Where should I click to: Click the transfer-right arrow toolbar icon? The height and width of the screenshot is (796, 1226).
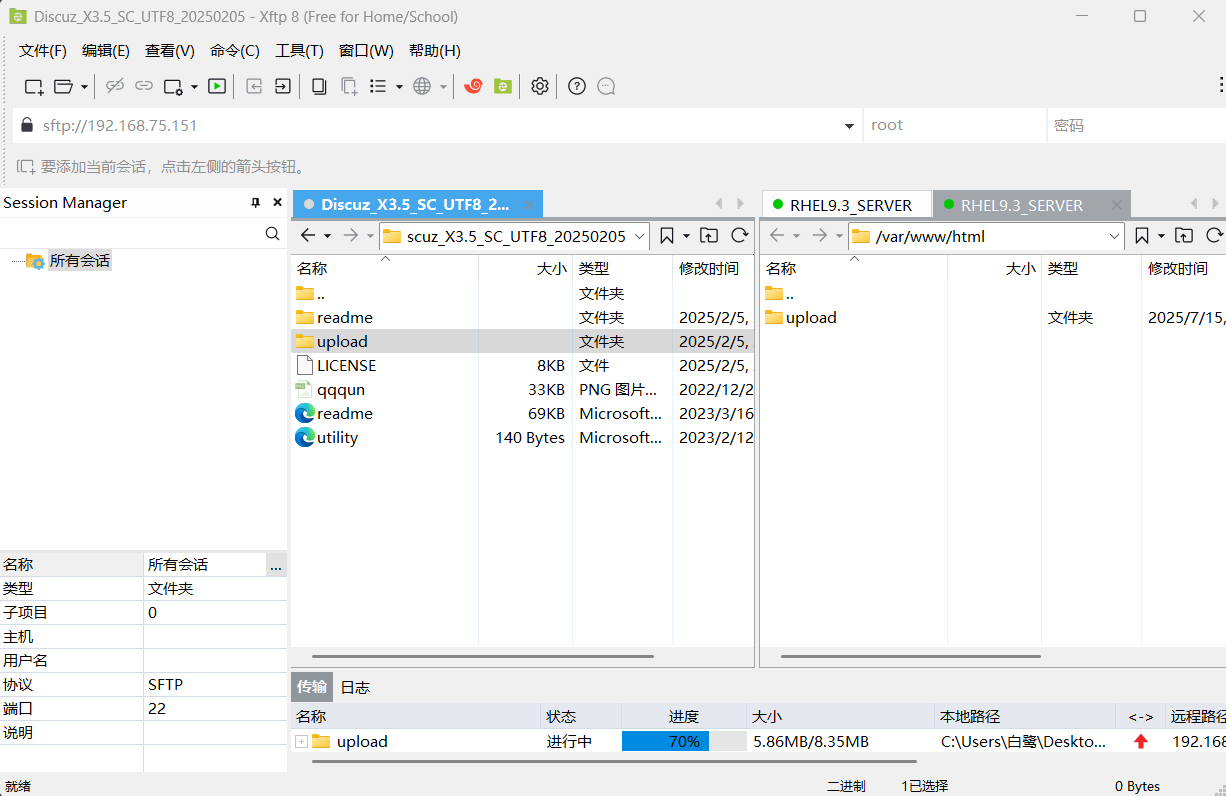pos(283,86)
